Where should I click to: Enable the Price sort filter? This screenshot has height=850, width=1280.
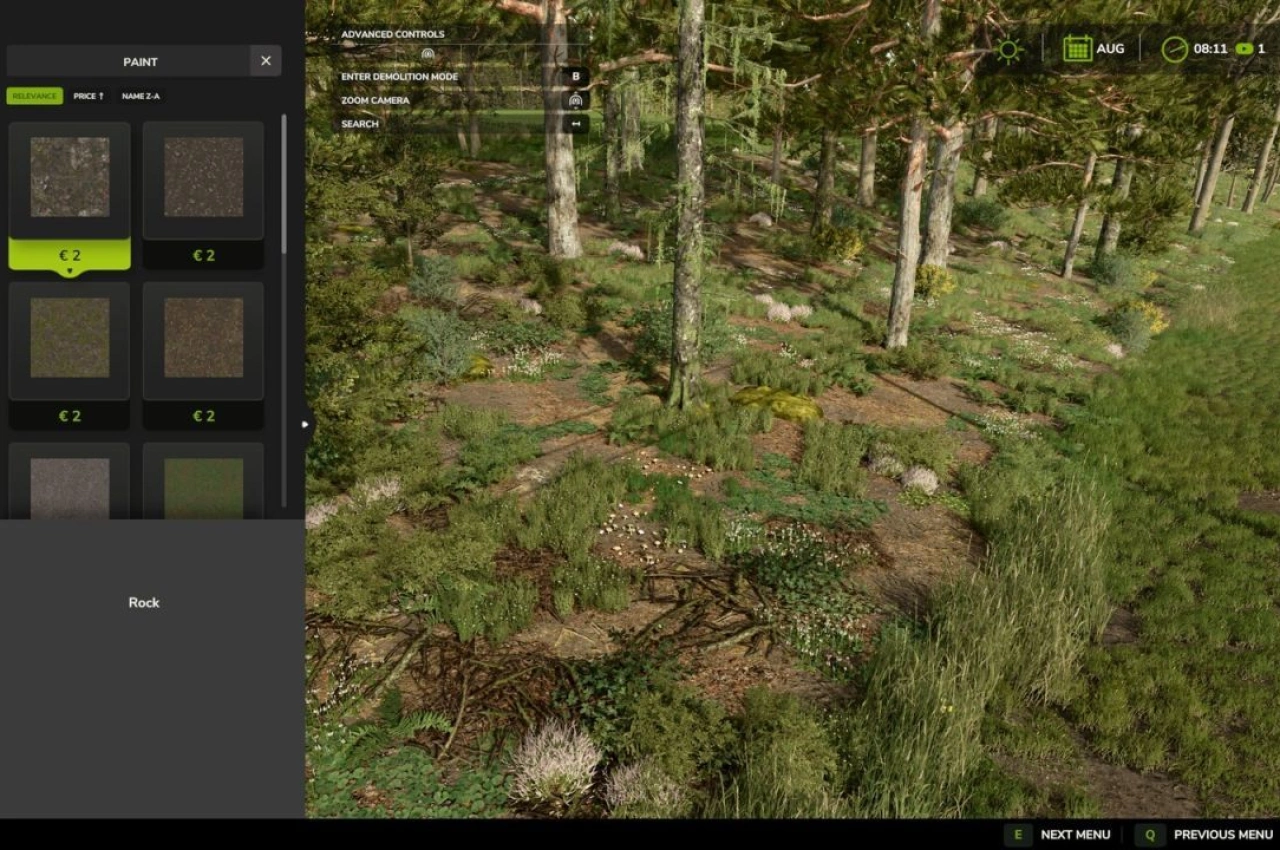click(x=85, y=96)
